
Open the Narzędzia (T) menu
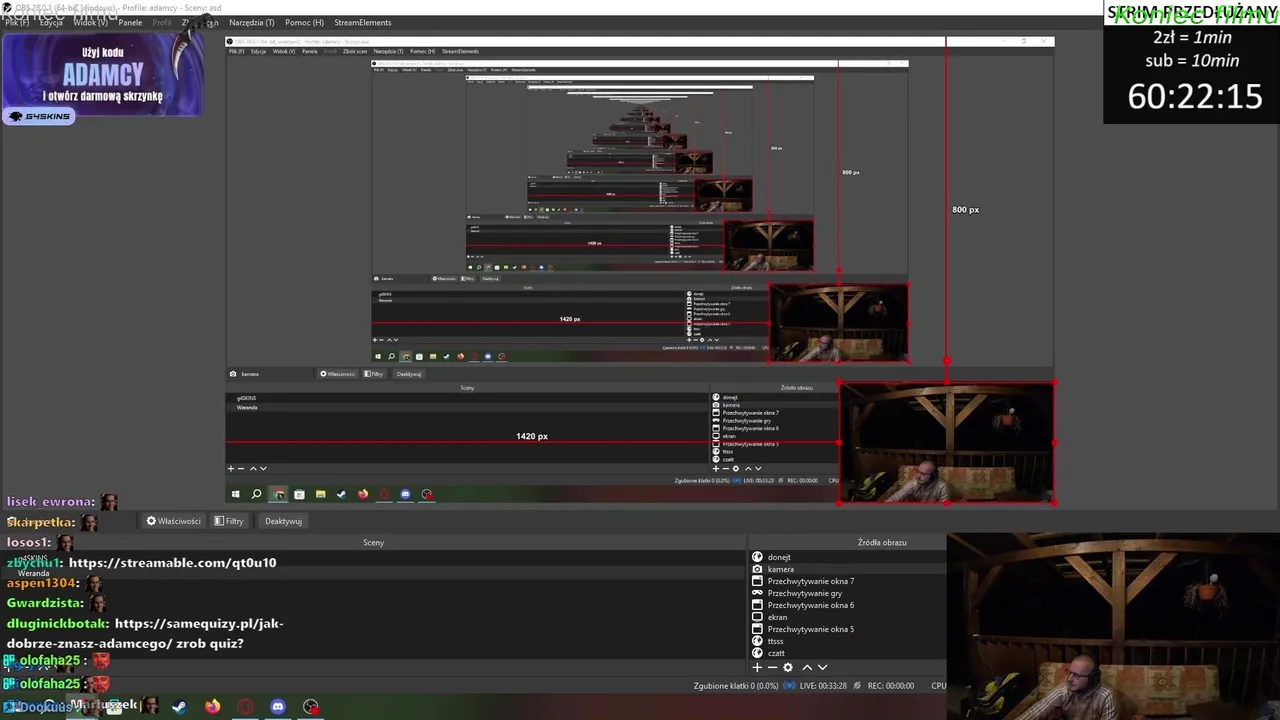pos(252,22)
